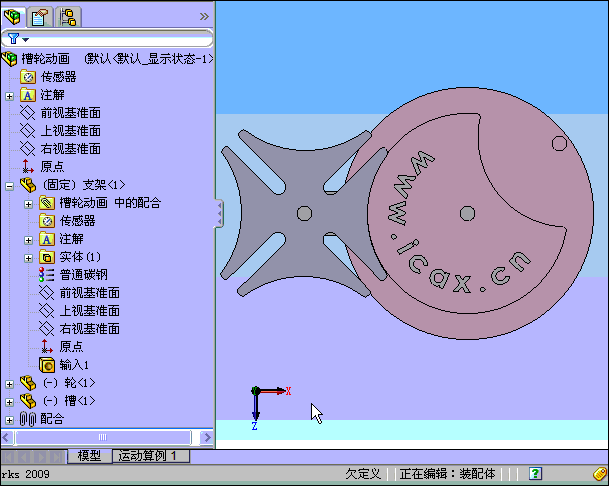Click the 轮<1> part icon
Screen dimensions: 609x486
(28, 383)
